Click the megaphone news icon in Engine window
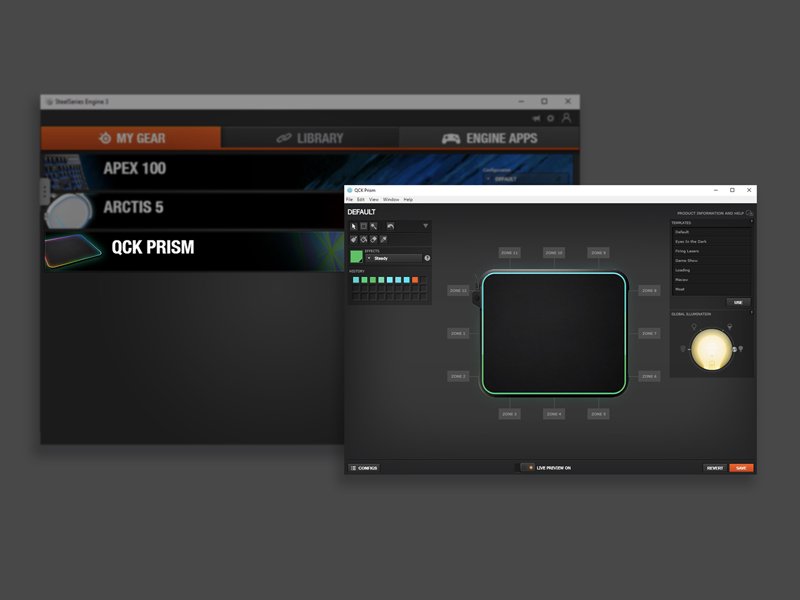The height and width of the screenshot is (600, 800). click(536, 118)
